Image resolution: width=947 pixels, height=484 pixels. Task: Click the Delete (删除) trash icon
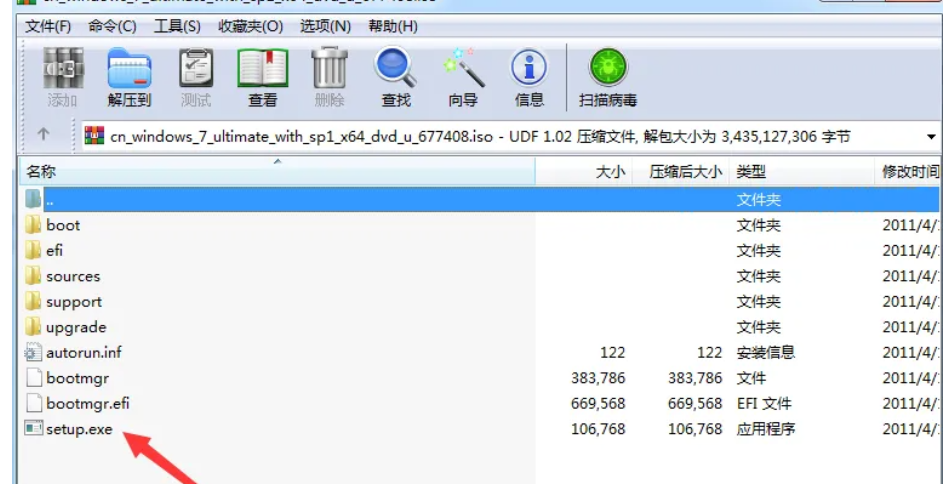point(329,68)
